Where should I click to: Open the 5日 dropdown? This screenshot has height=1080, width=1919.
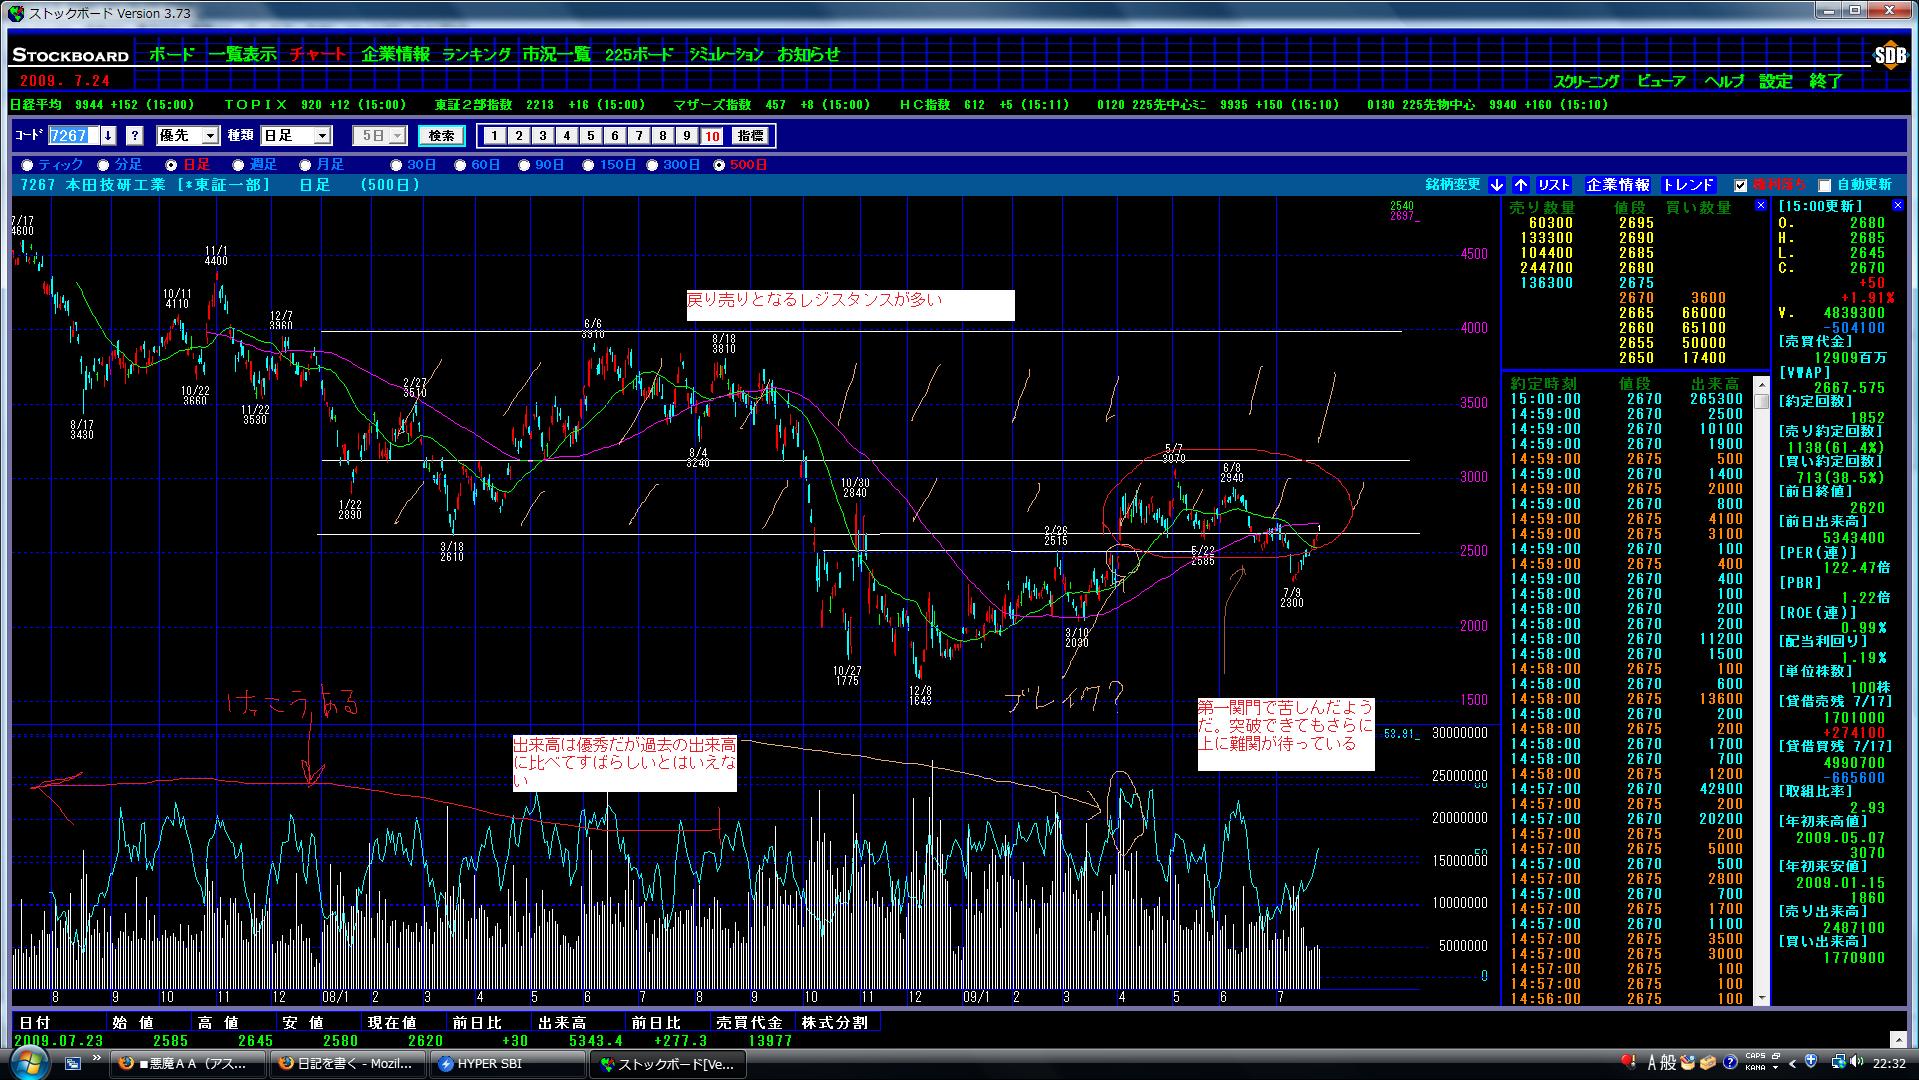click(397, 136)
